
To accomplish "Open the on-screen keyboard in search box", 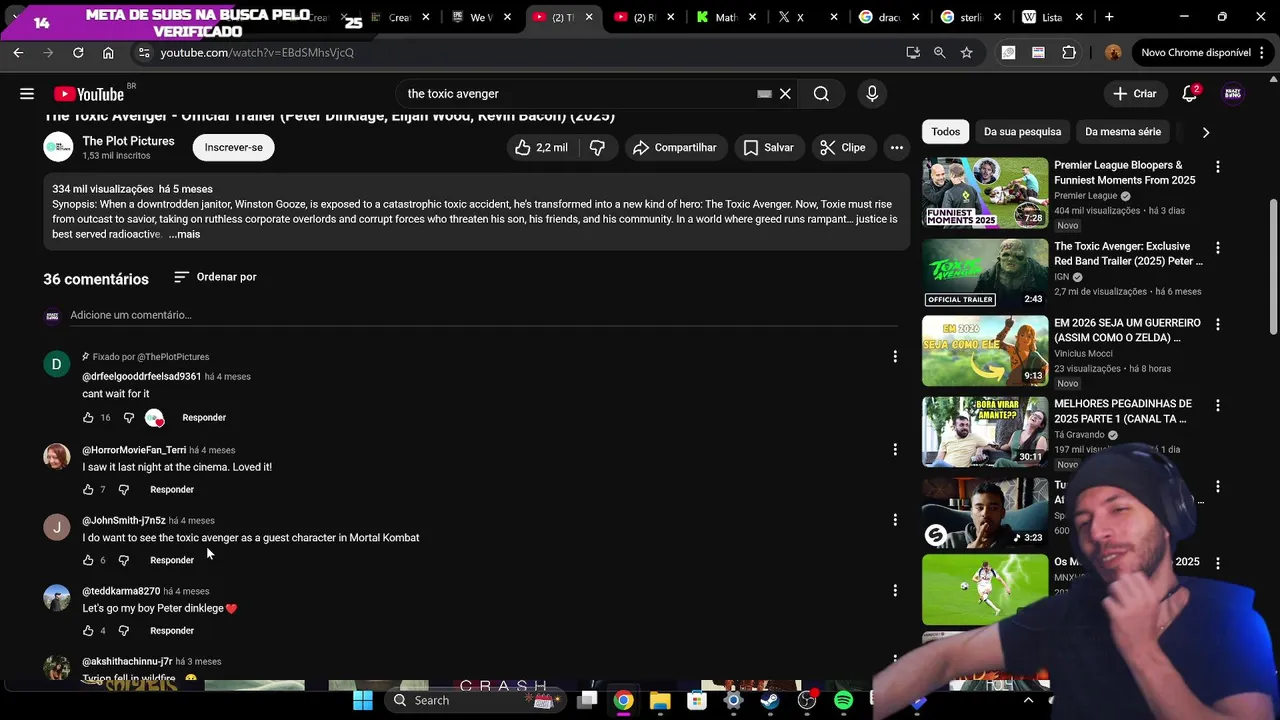I will [764, 94].
